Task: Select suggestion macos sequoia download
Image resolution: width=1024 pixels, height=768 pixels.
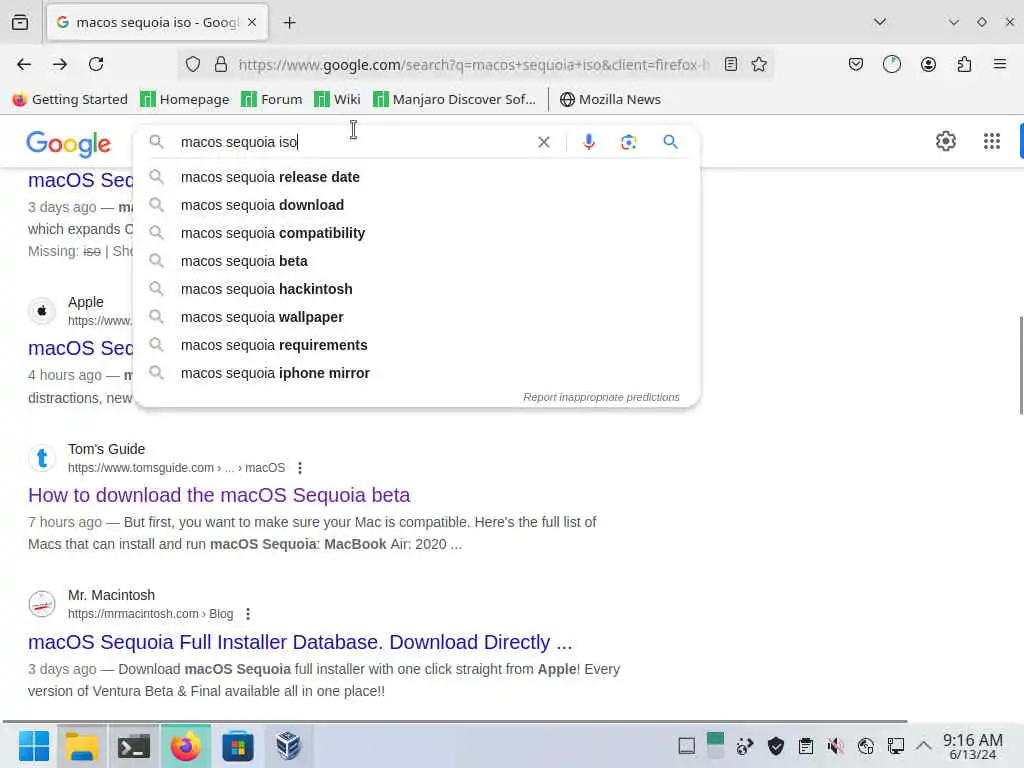Action: point(417,205)
